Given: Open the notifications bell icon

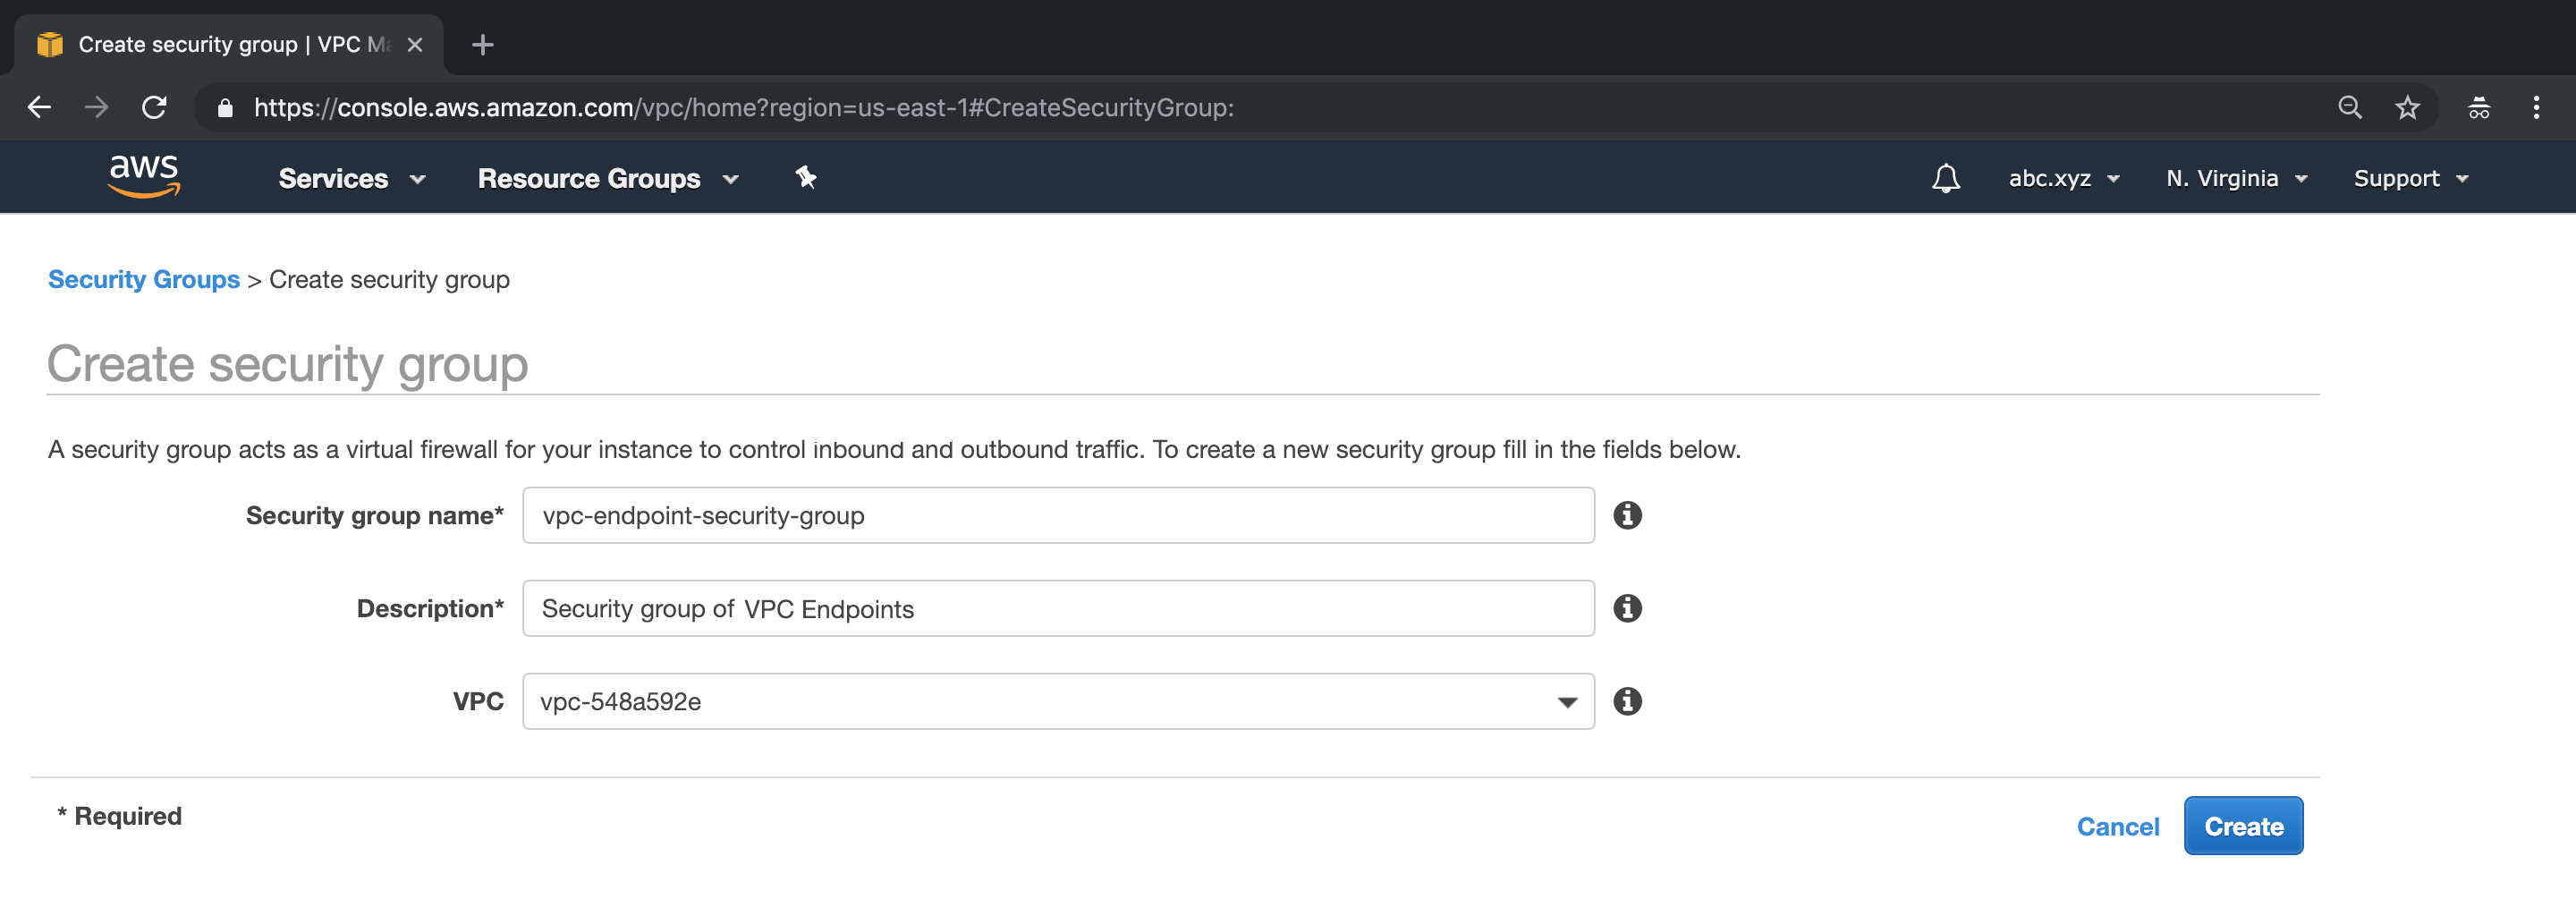Looking at the screenshot, I should (x=1945, y=178).
